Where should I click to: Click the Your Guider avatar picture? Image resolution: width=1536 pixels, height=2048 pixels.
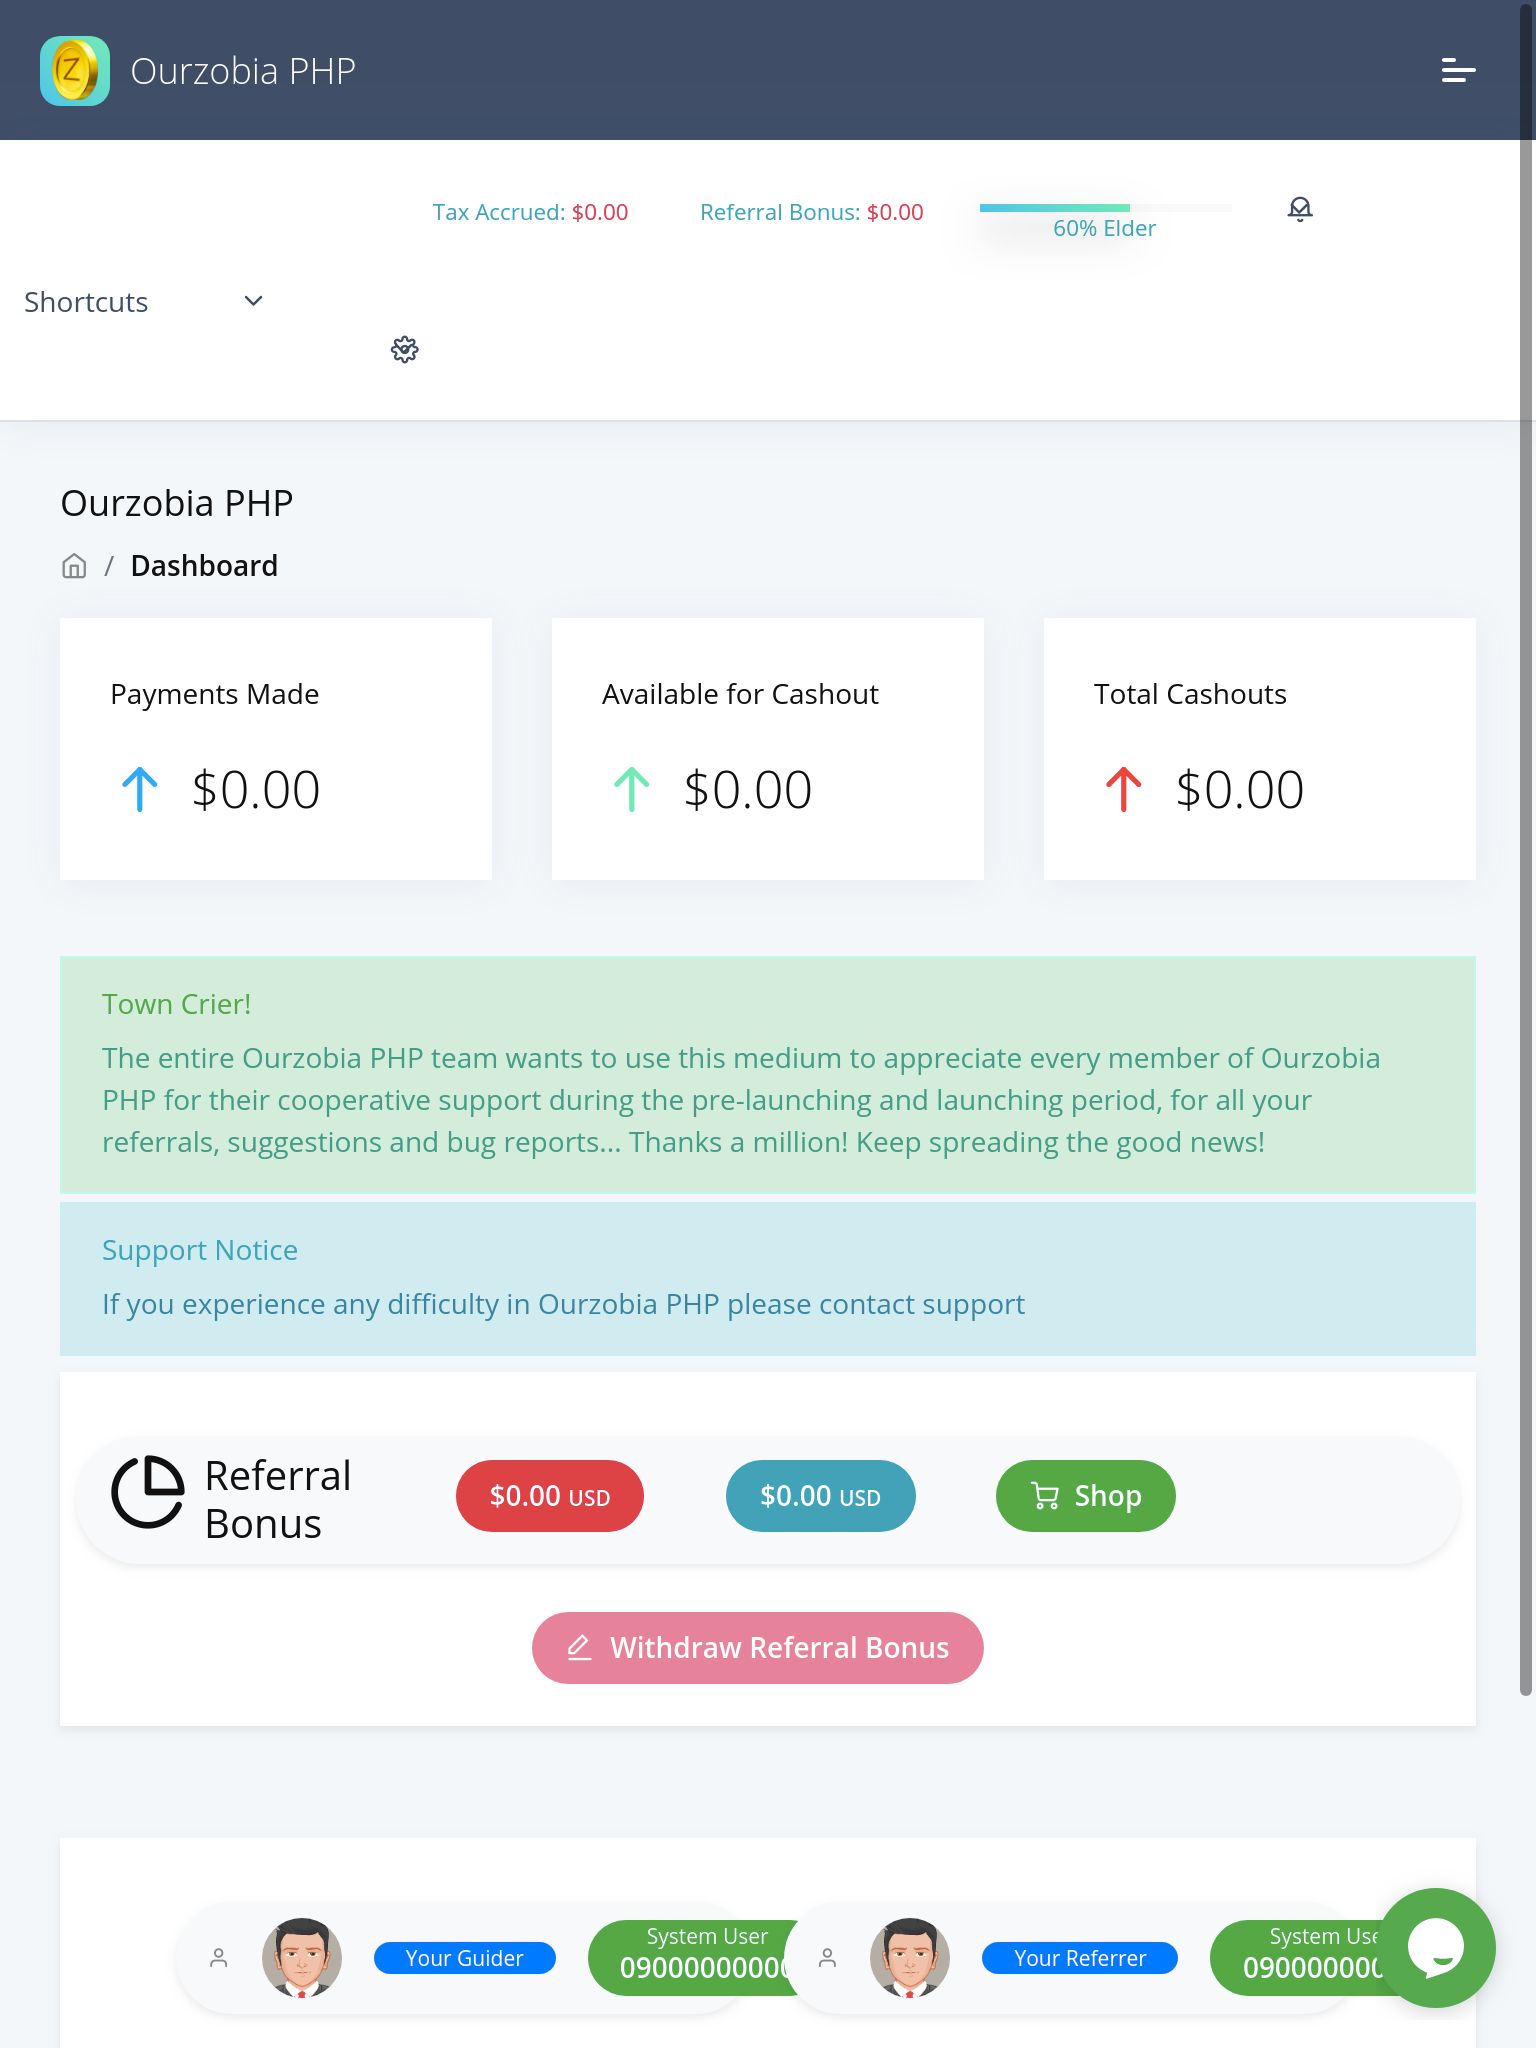tap(301, 1957)
